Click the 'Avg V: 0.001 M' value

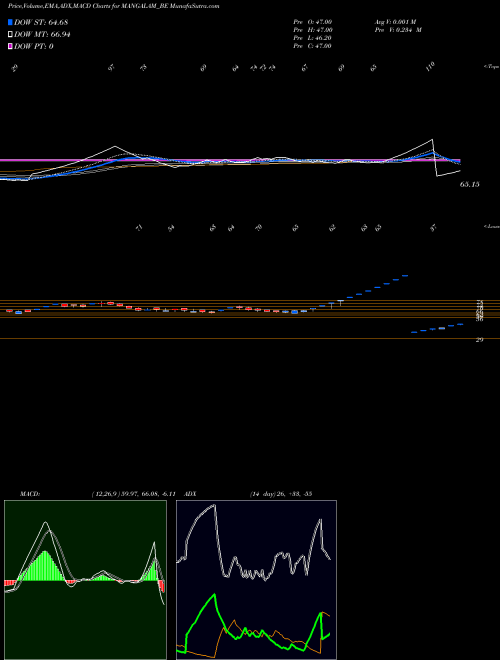(x=395, y=22)
